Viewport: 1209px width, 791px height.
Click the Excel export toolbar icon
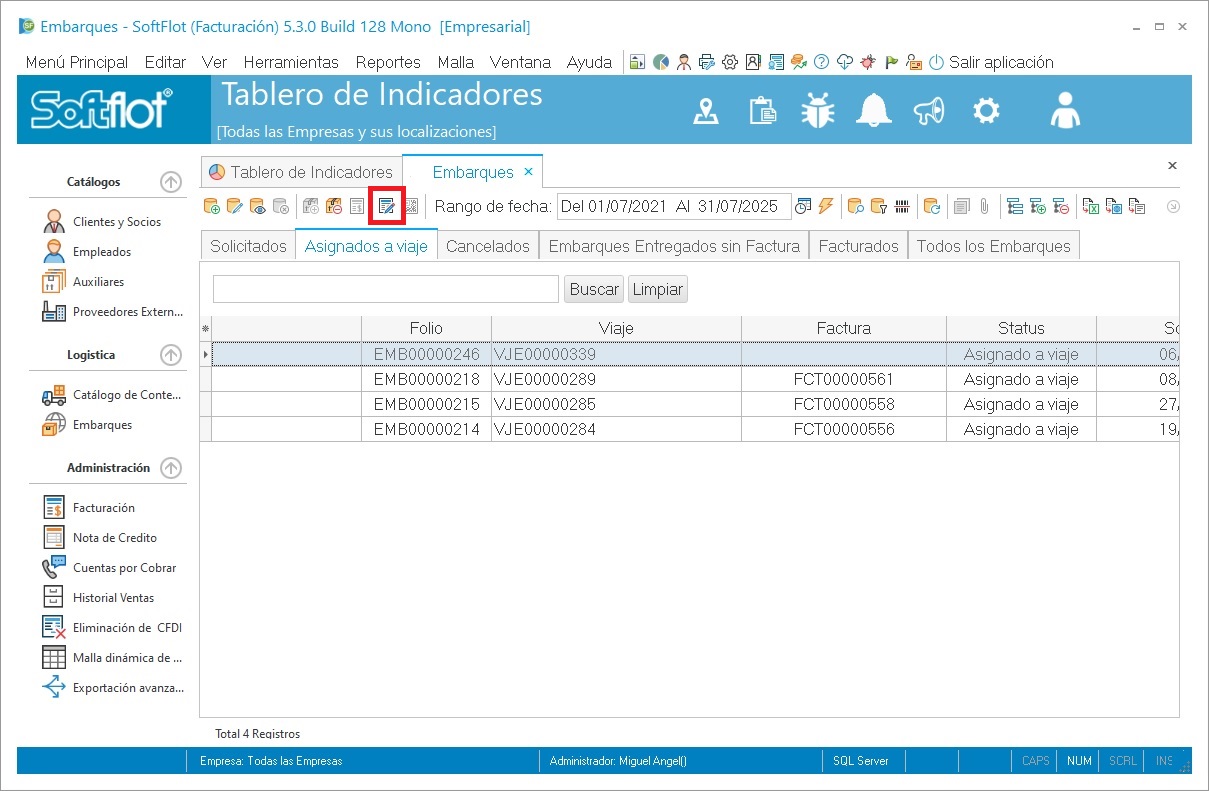point(1091,207)
